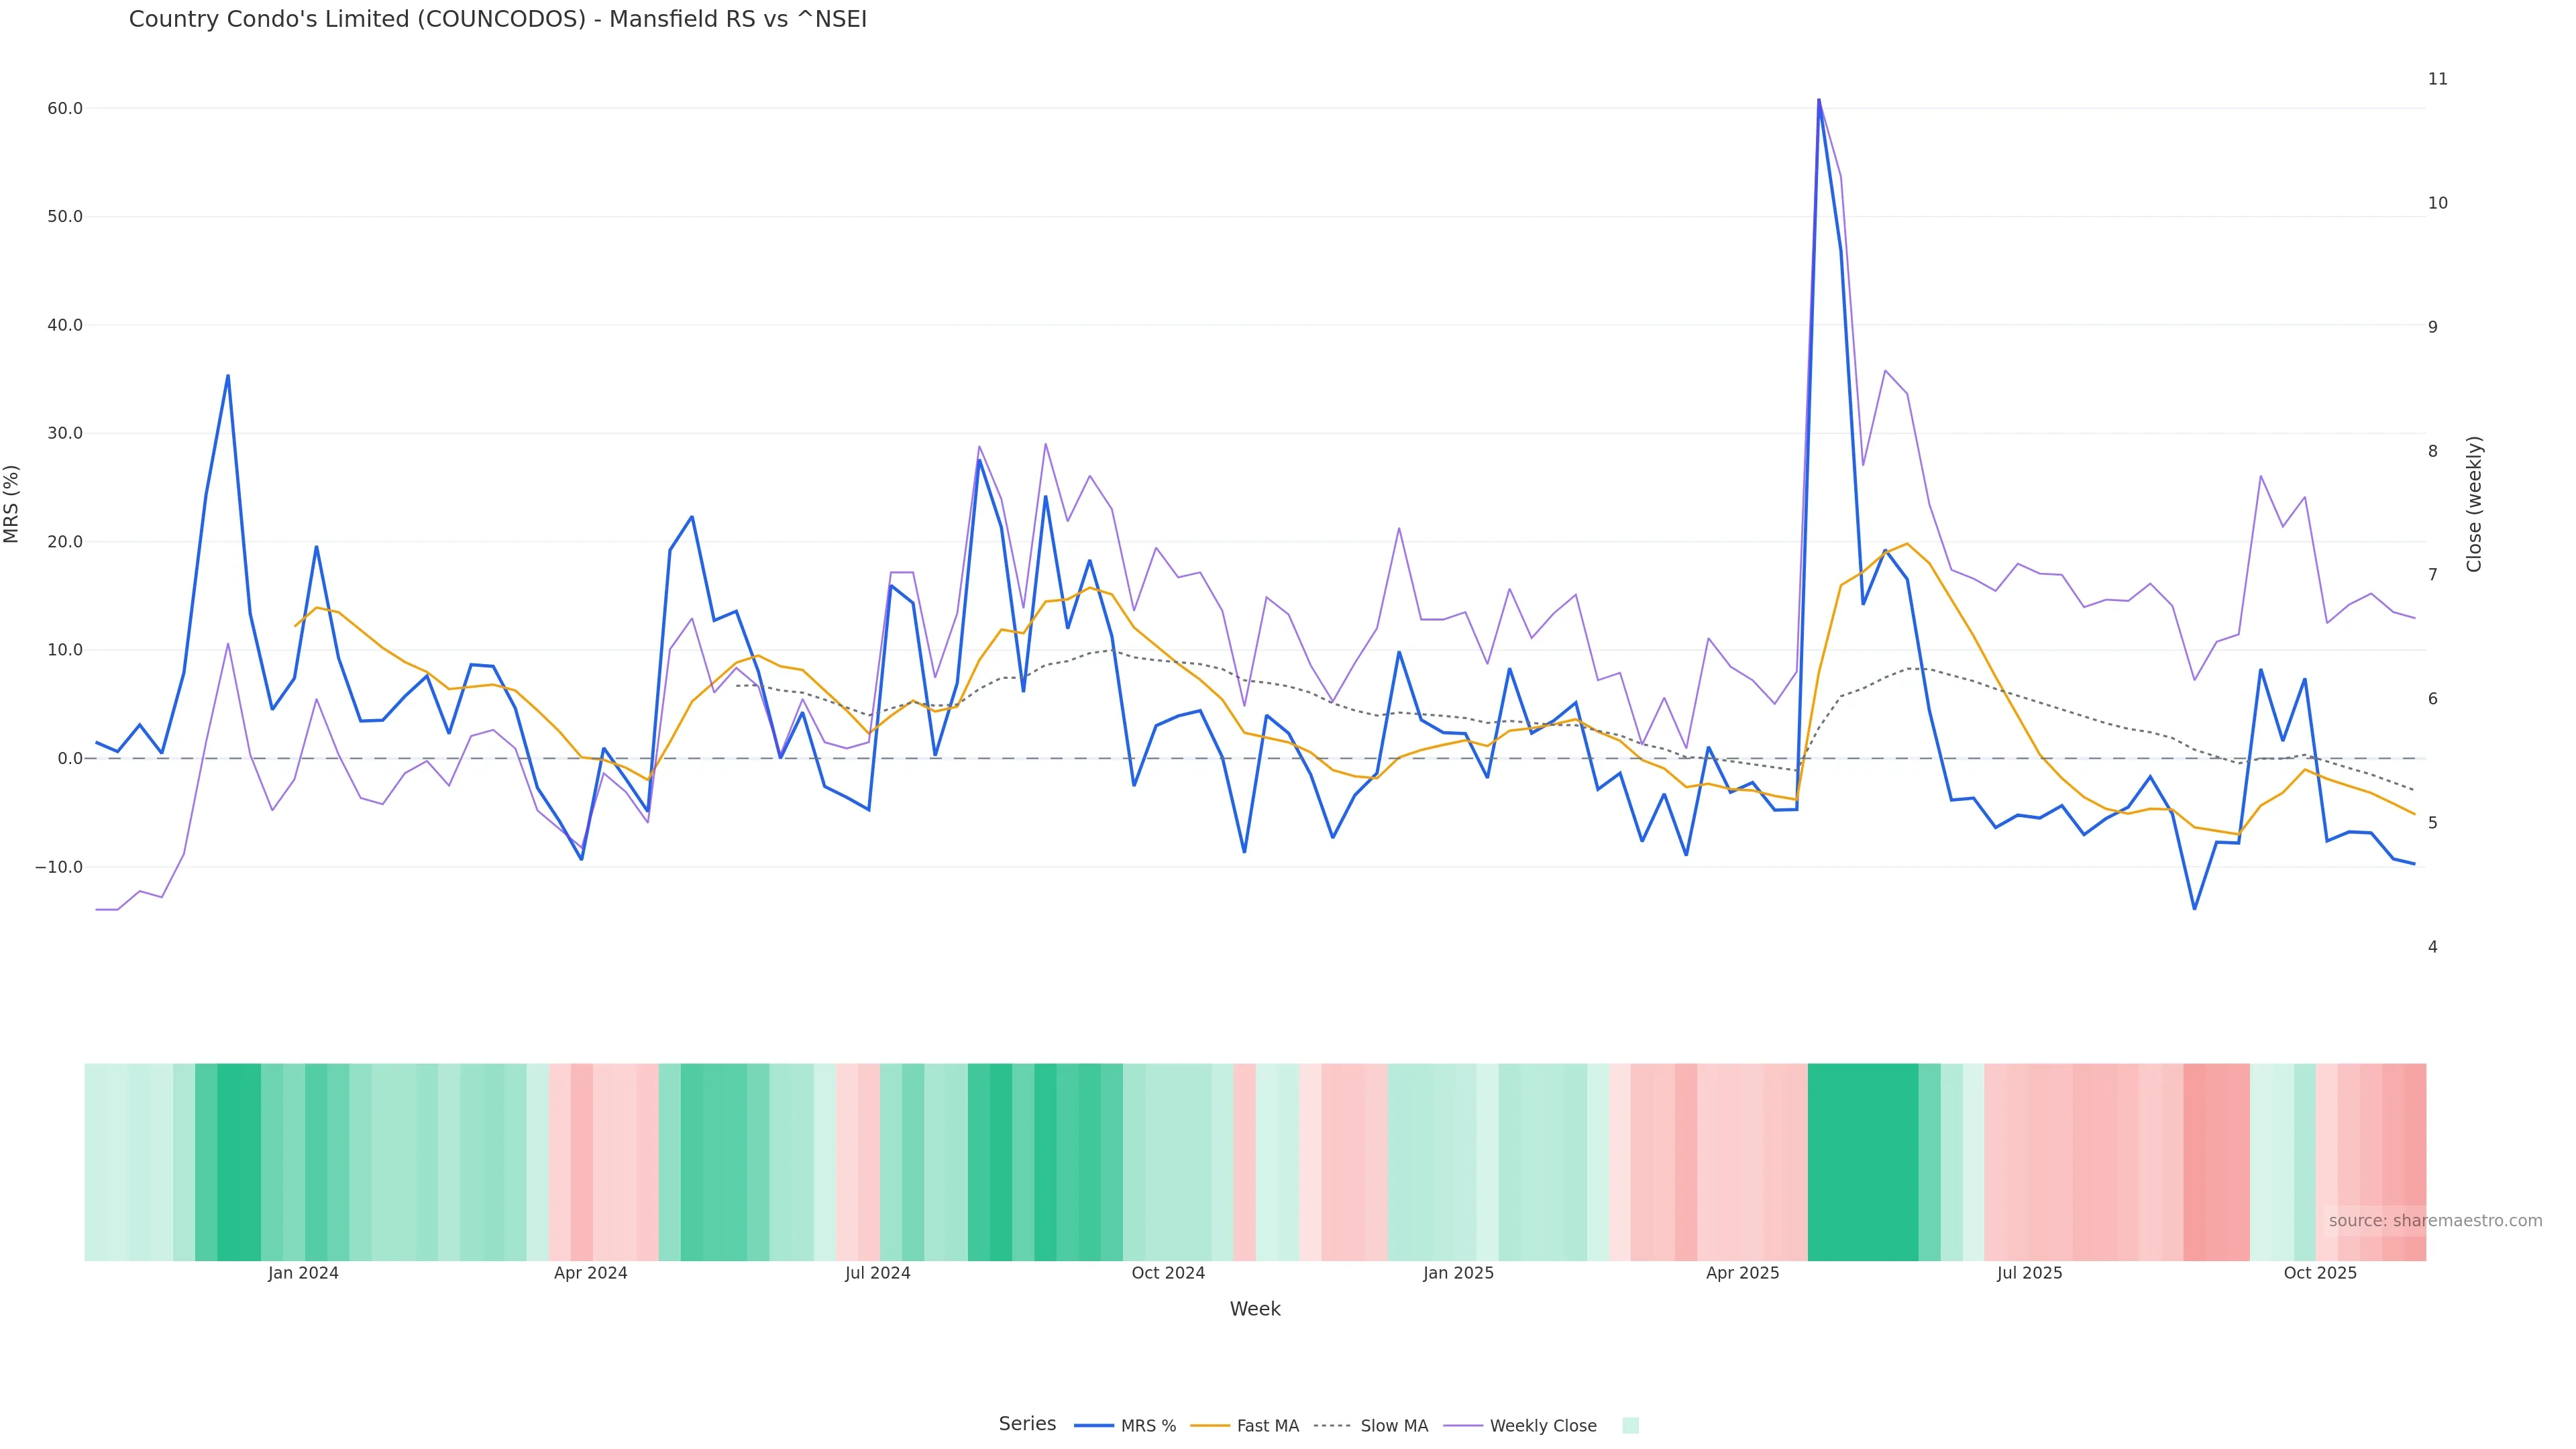Hide the Weekly Close legend series
Image resolution: width=2576 pixels, height=1449 pixels.
click(x=1542, y=1426)
